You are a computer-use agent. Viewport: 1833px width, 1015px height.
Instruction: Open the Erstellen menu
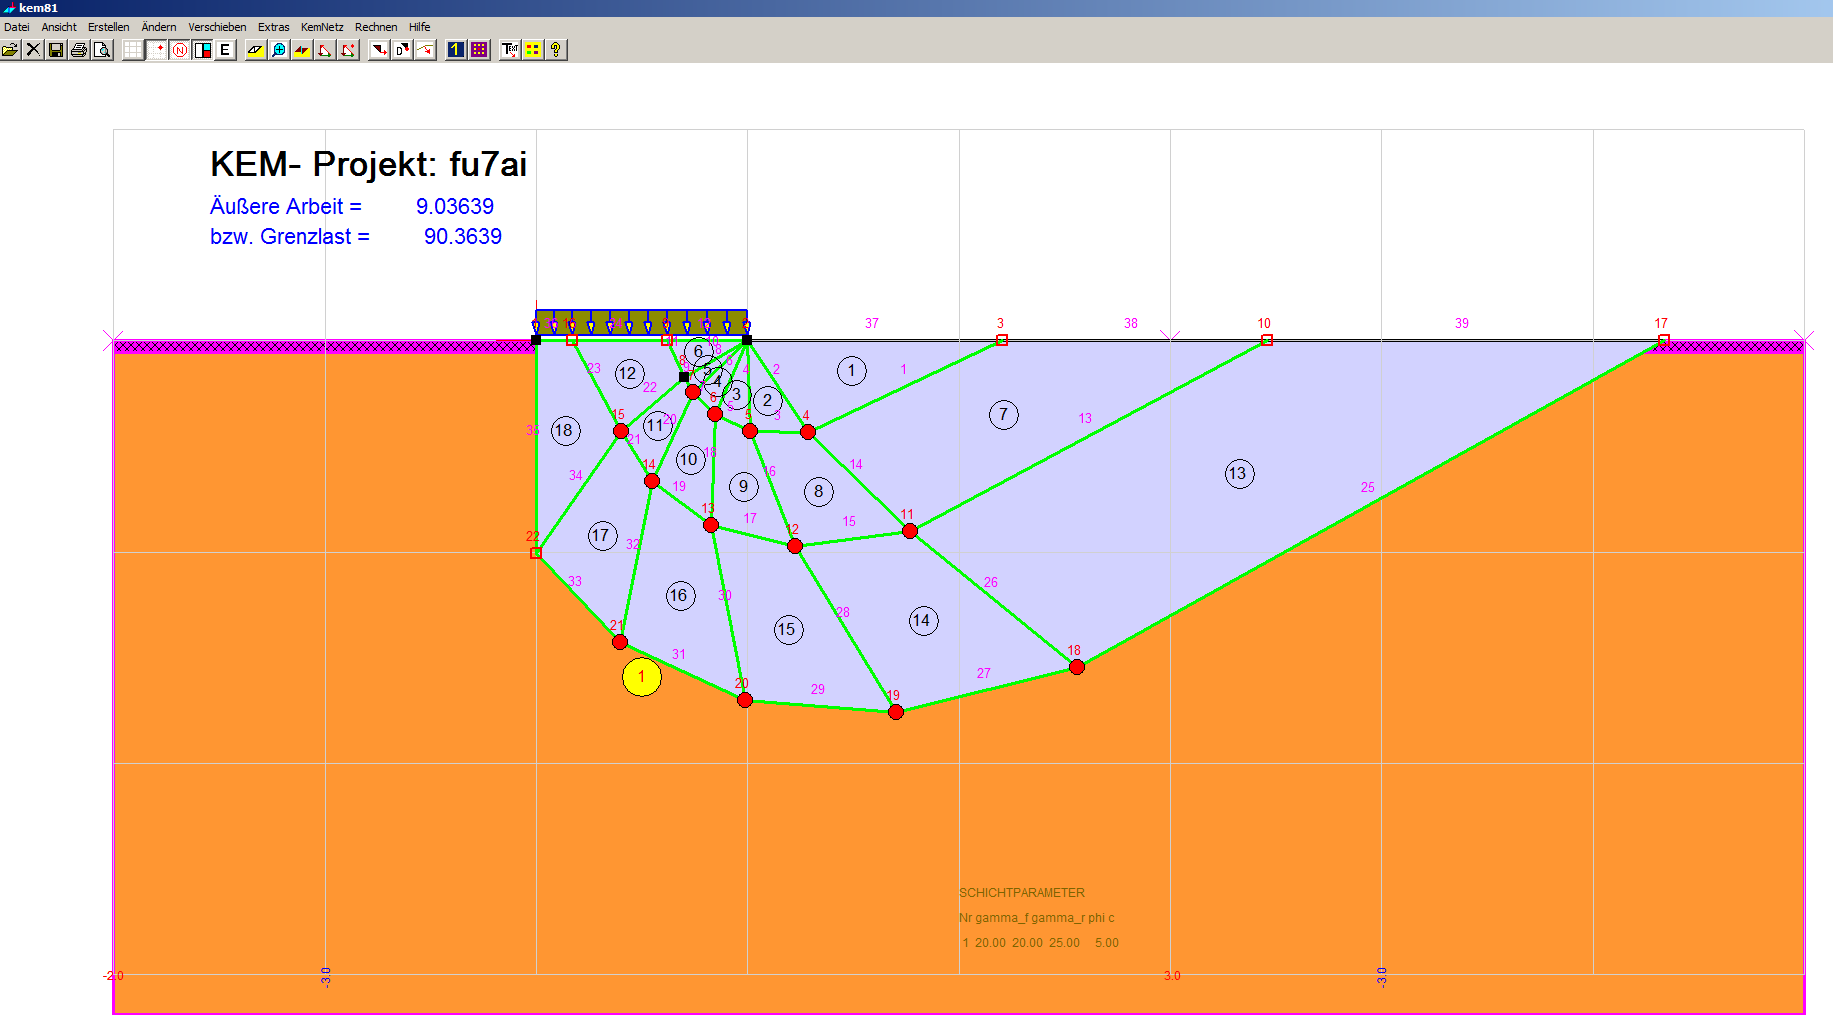[108, 27]
